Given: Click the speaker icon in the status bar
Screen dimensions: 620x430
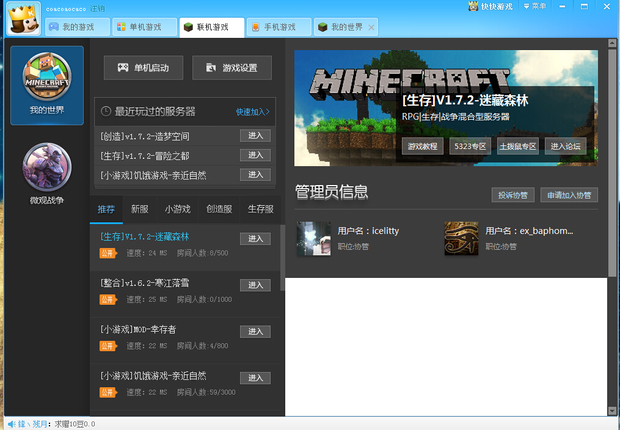Looking at the screenshot, I should pos(11,424).
